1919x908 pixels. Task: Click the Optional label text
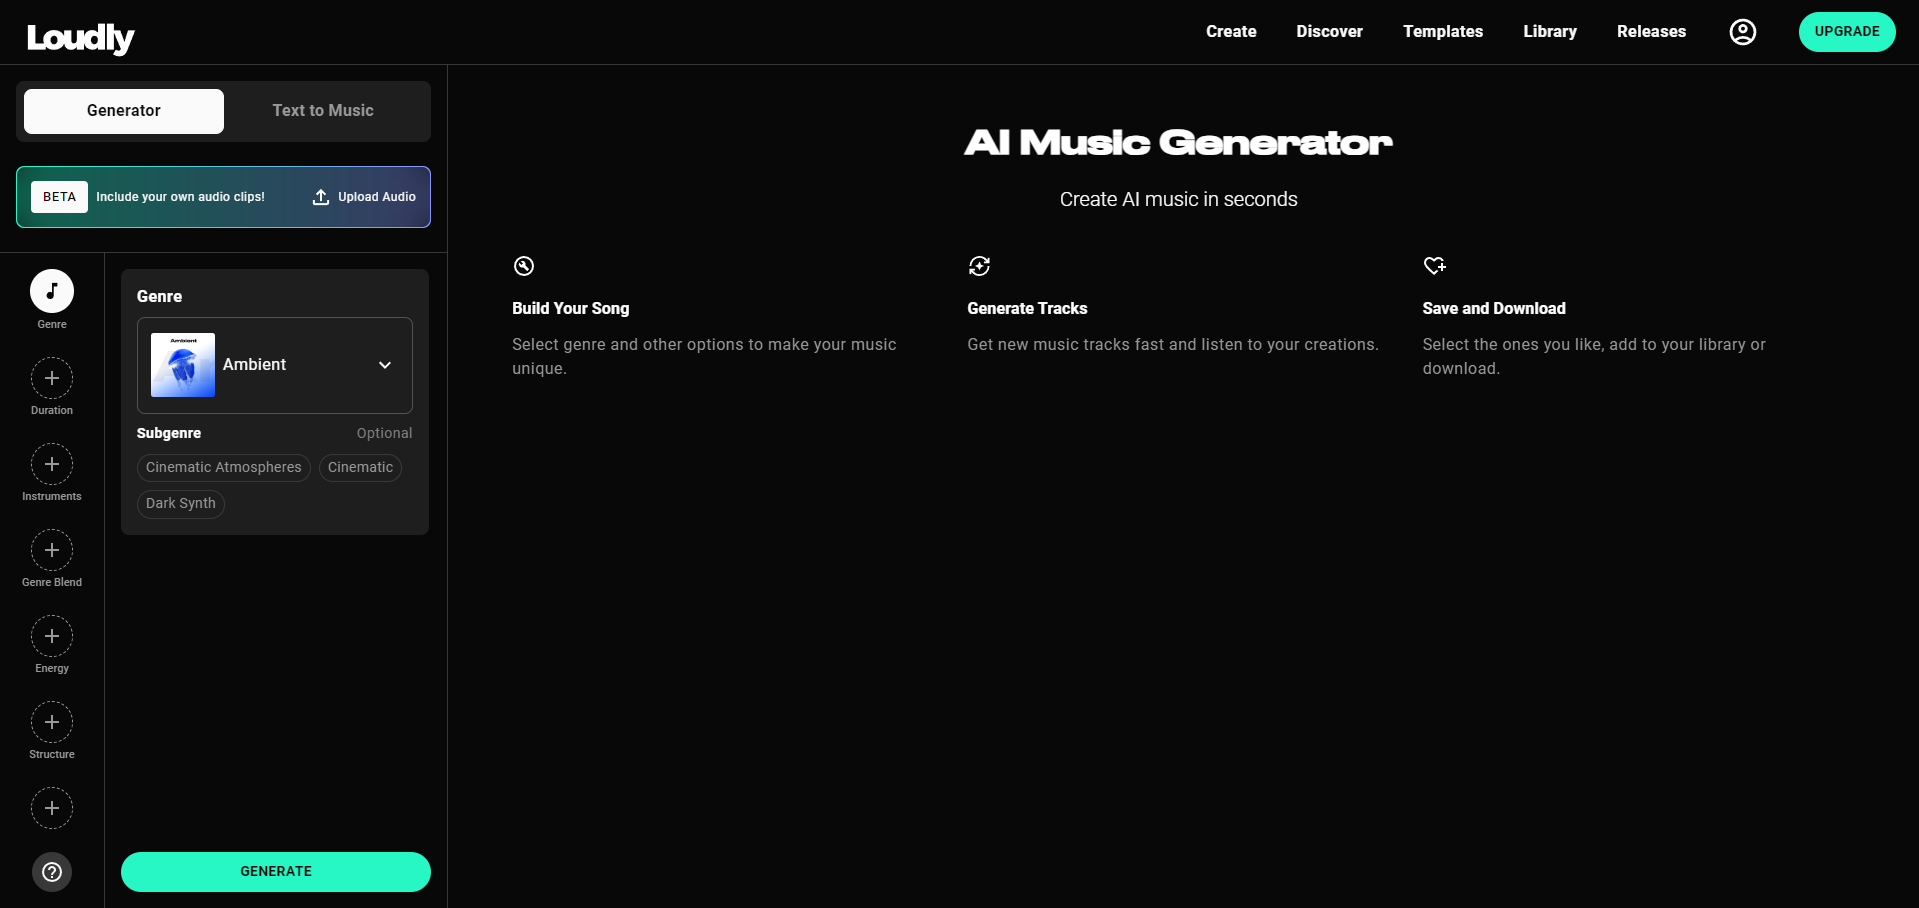384,433
